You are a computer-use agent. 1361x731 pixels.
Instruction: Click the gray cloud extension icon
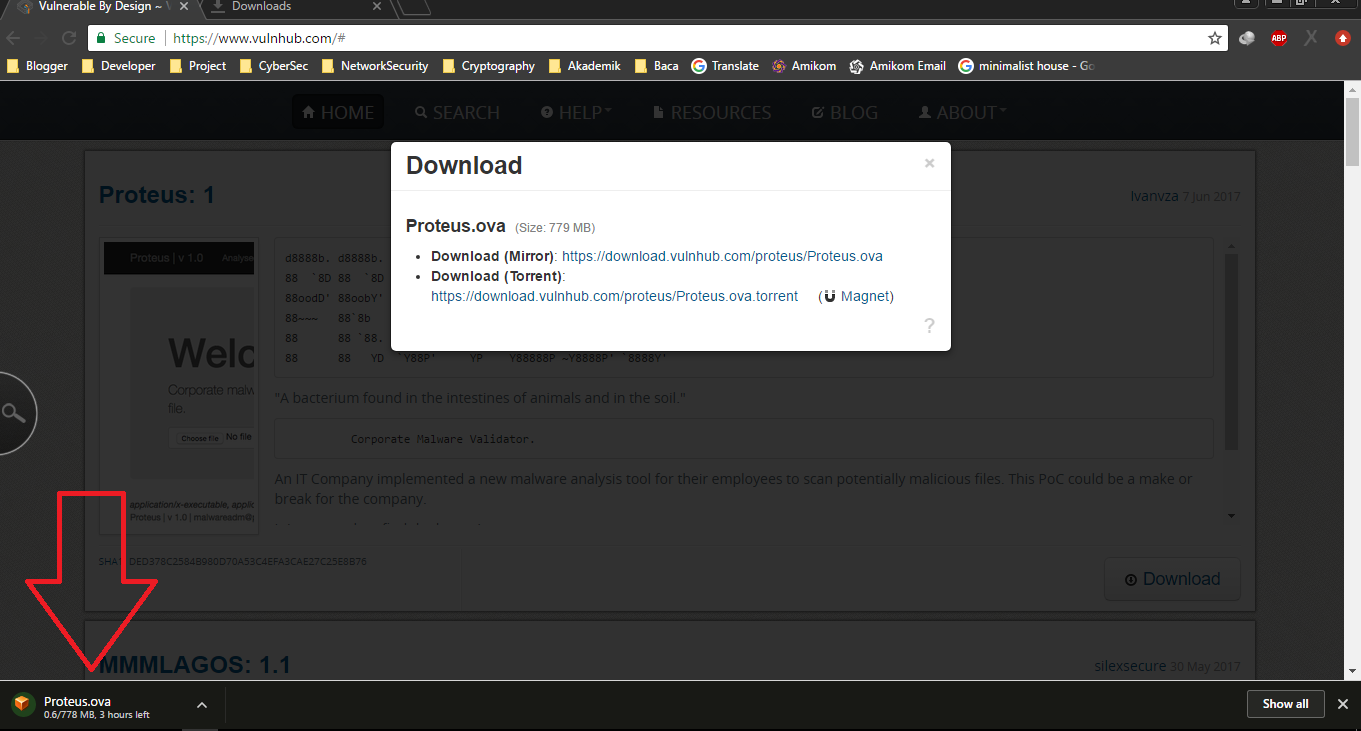pyautogui.click(x=1247, y=38)
